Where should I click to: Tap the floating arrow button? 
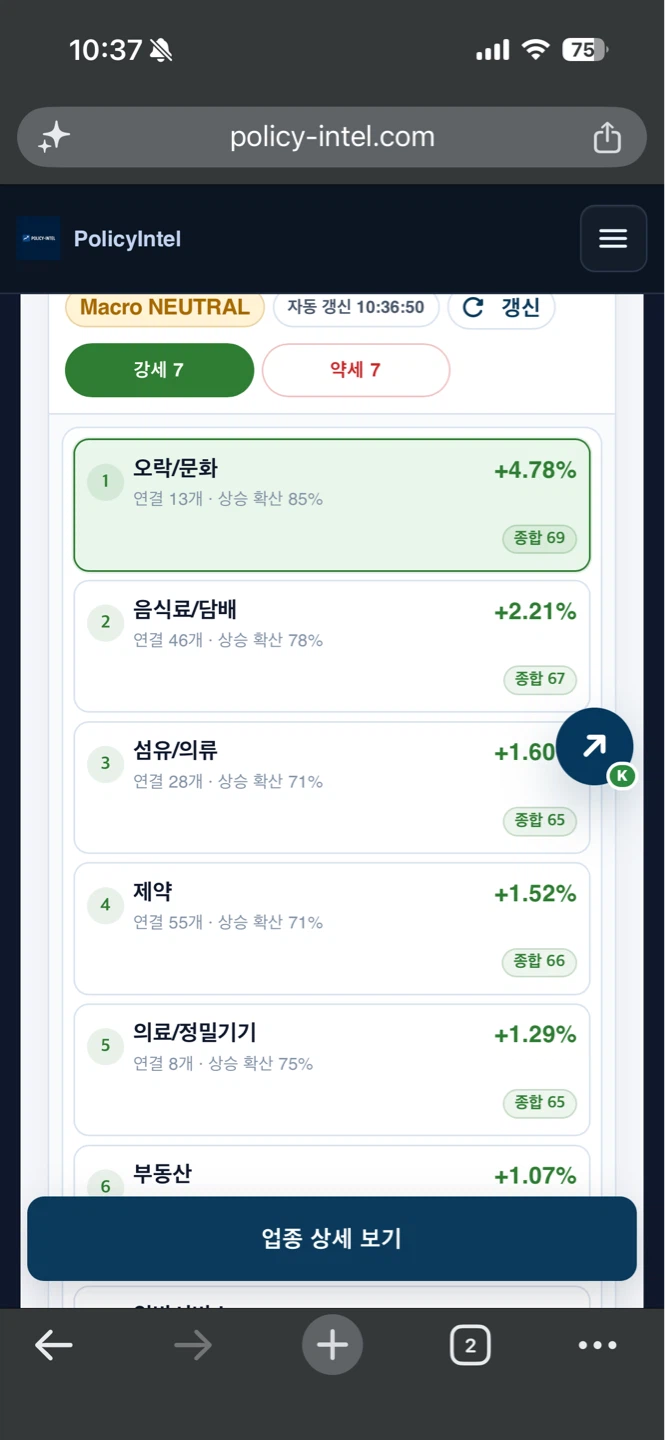click(x=594, y=746)
